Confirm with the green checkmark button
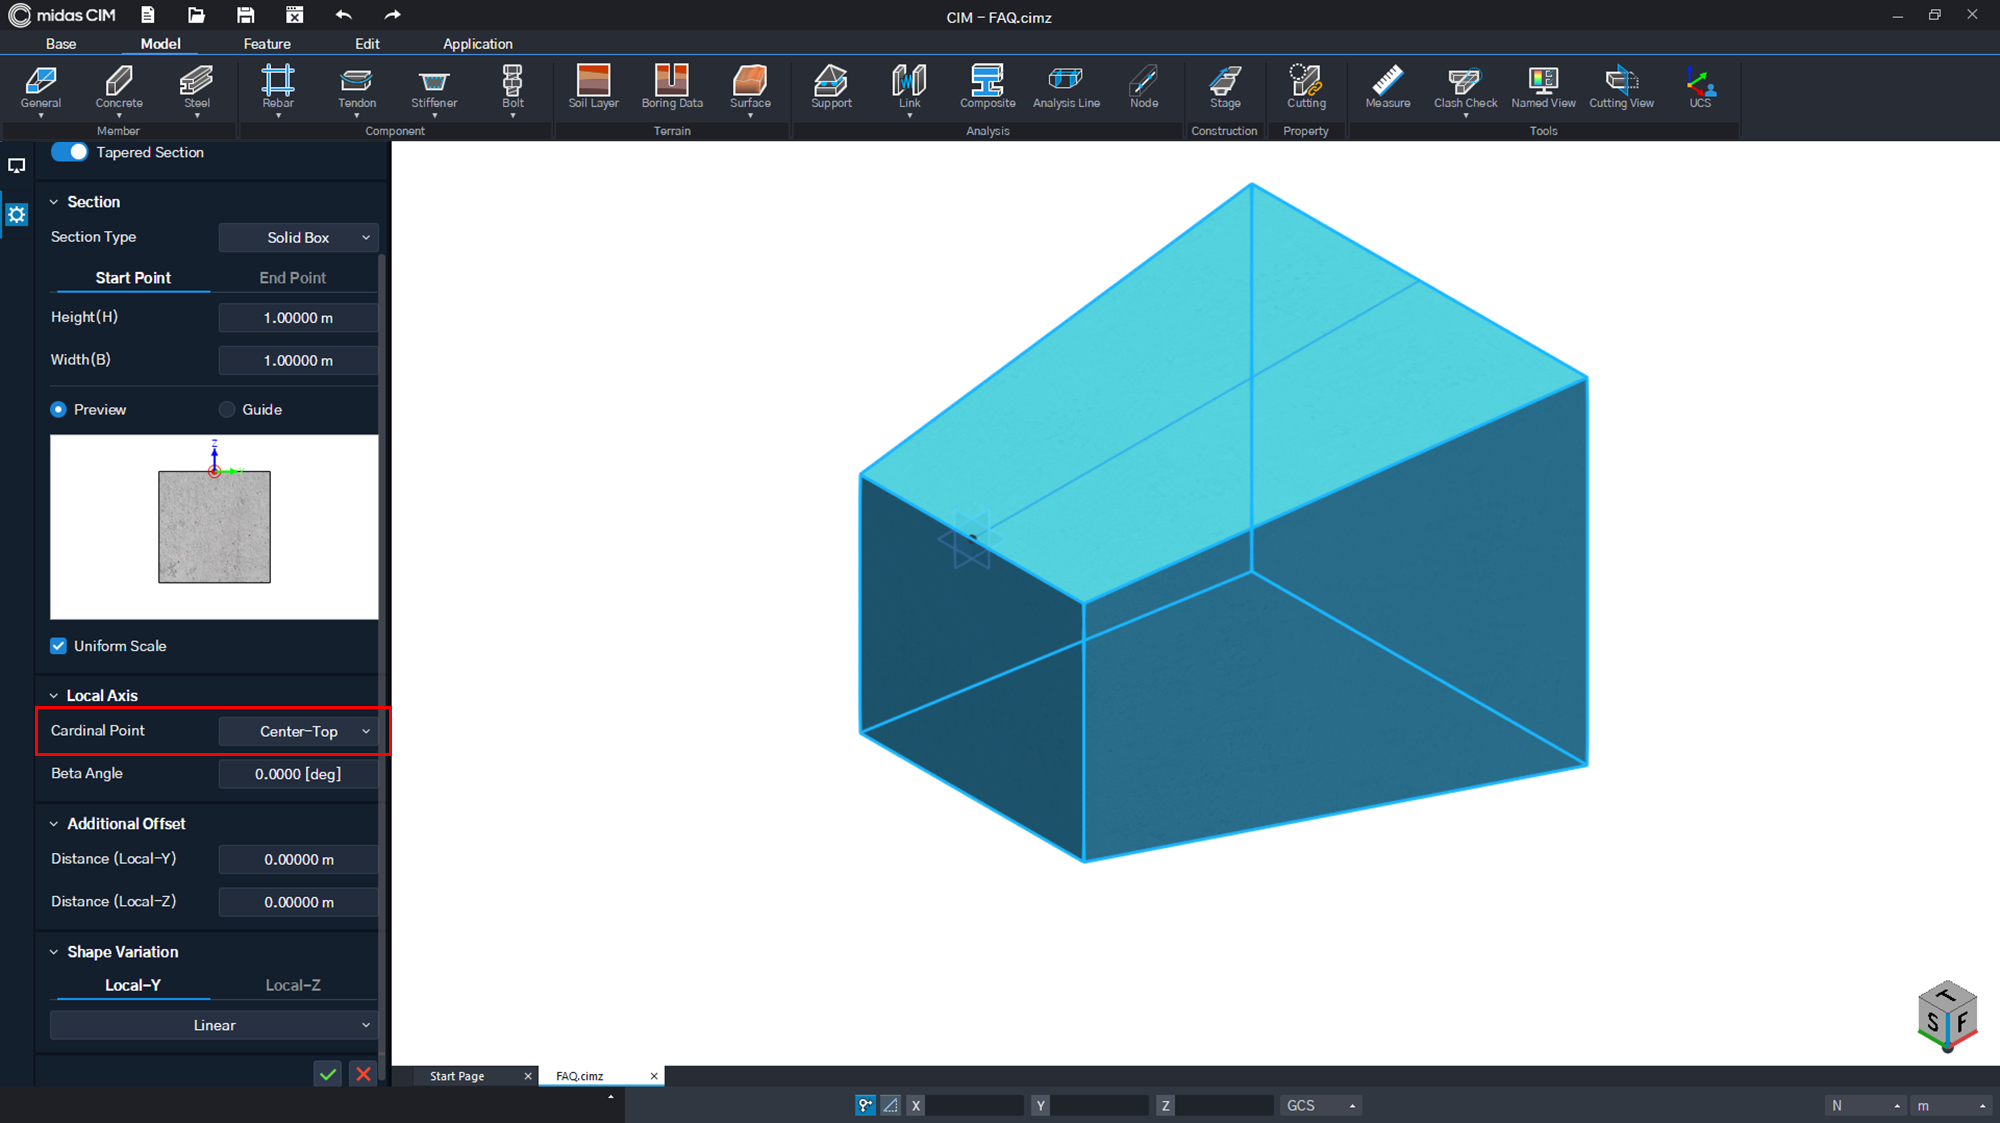This screenshot has width=2000, height=1123. click(x=328, y=1074)
